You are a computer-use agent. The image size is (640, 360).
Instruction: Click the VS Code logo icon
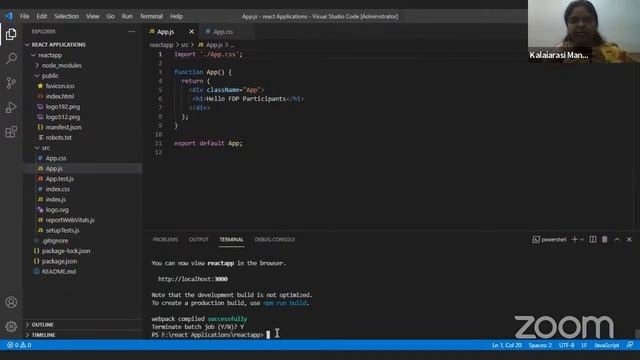[x=9, y=16]
